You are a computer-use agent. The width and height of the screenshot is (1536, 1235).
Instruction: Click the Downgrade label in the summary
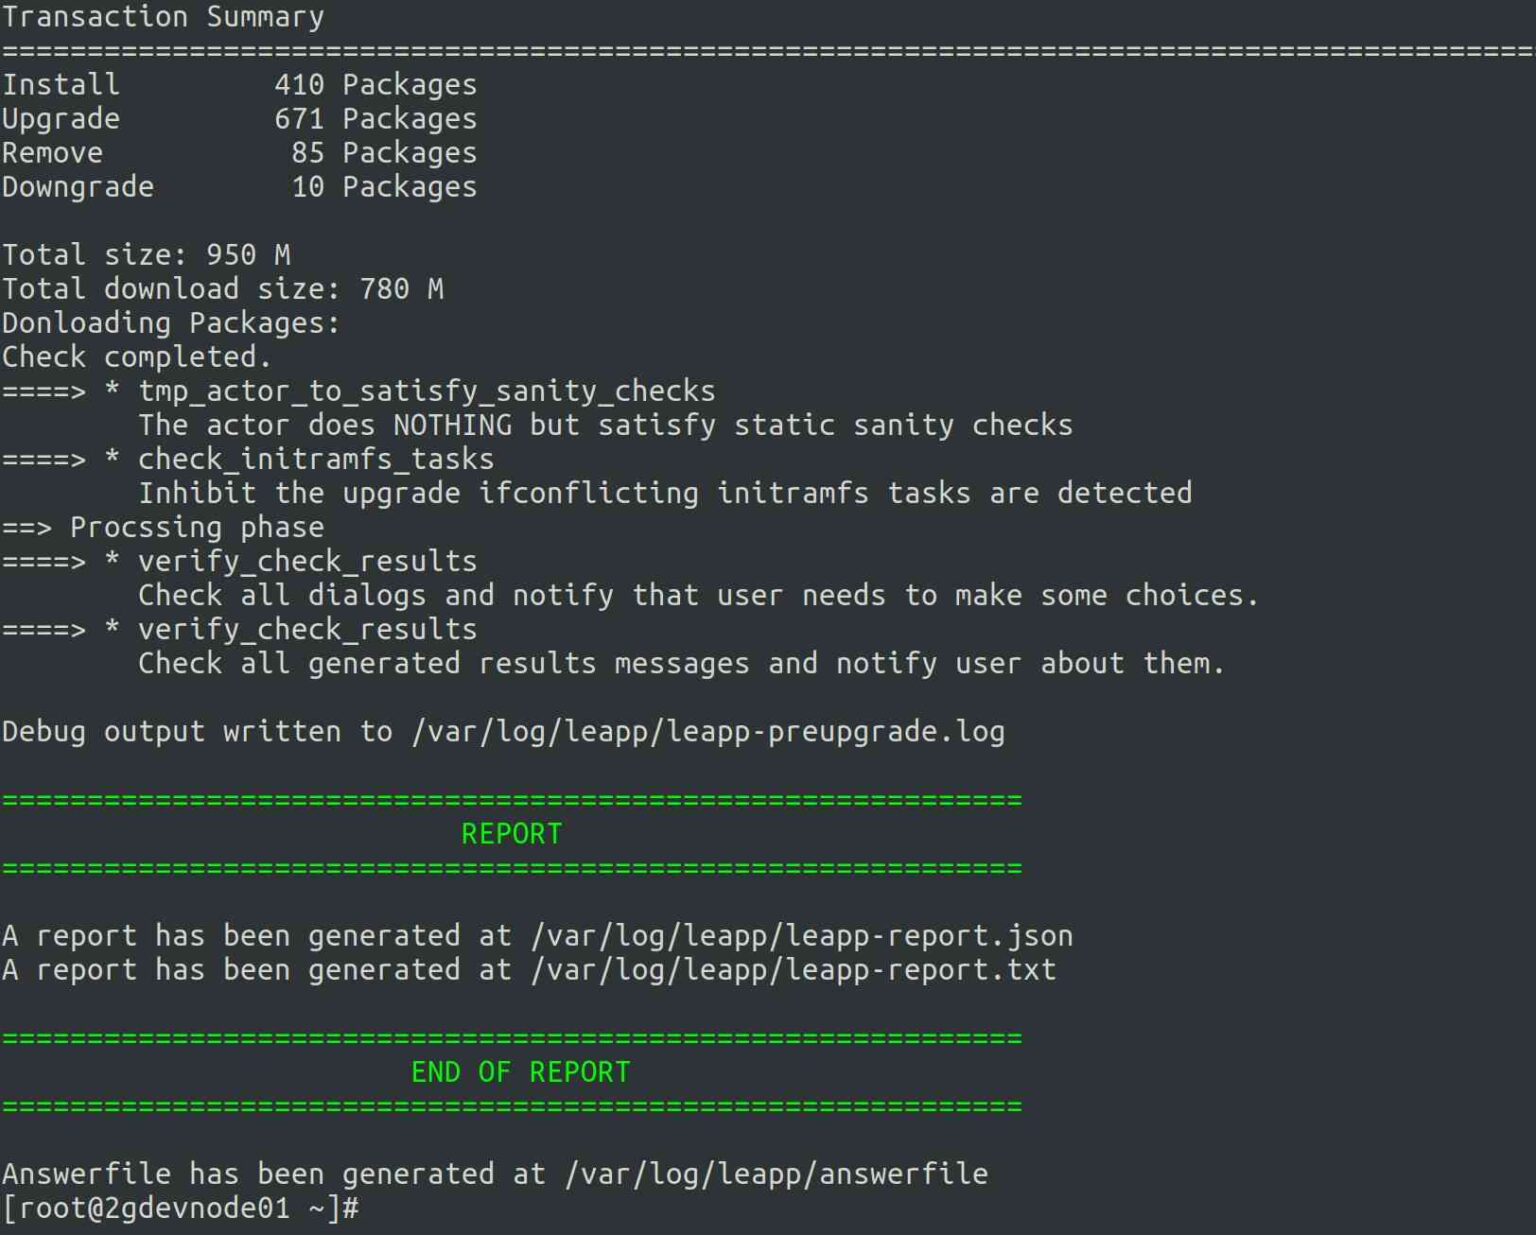point(78,187)
